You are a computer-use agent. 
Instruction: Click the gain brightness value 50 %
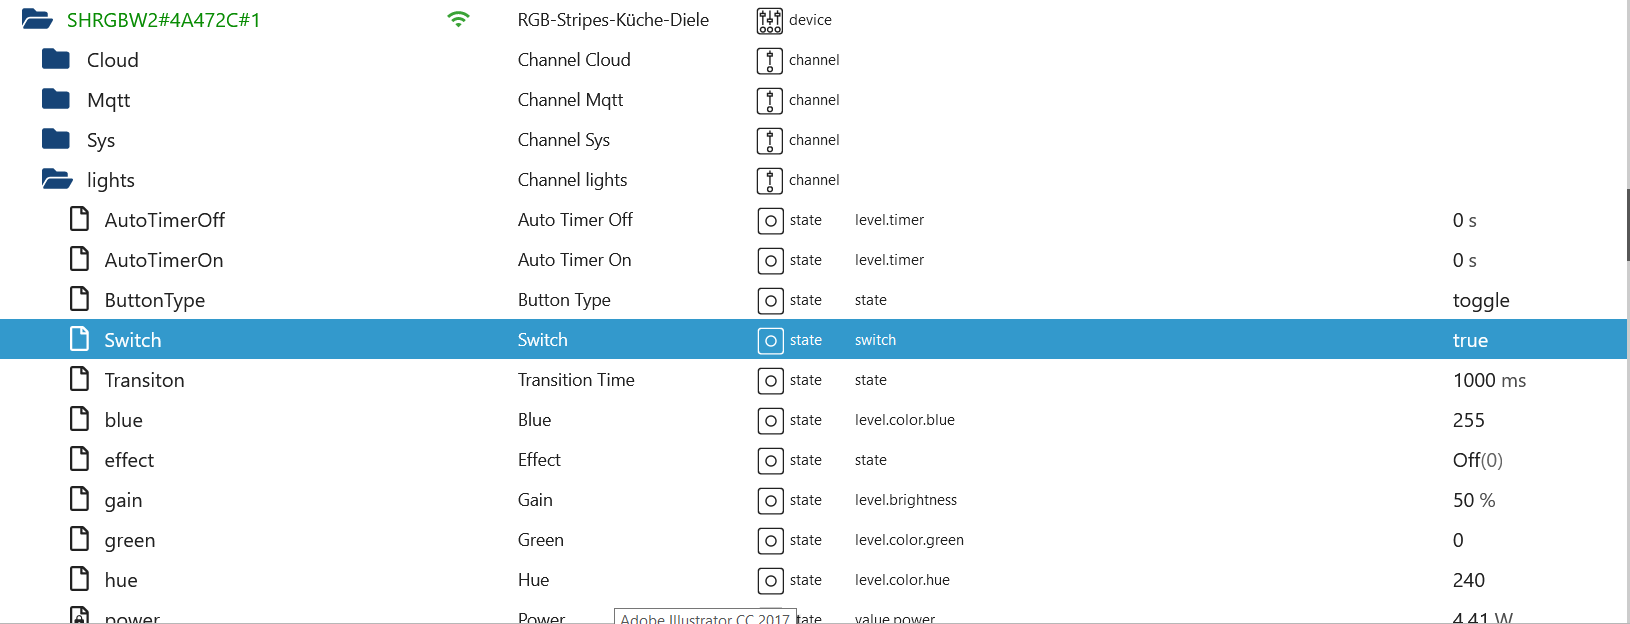tap(1474, 500)
